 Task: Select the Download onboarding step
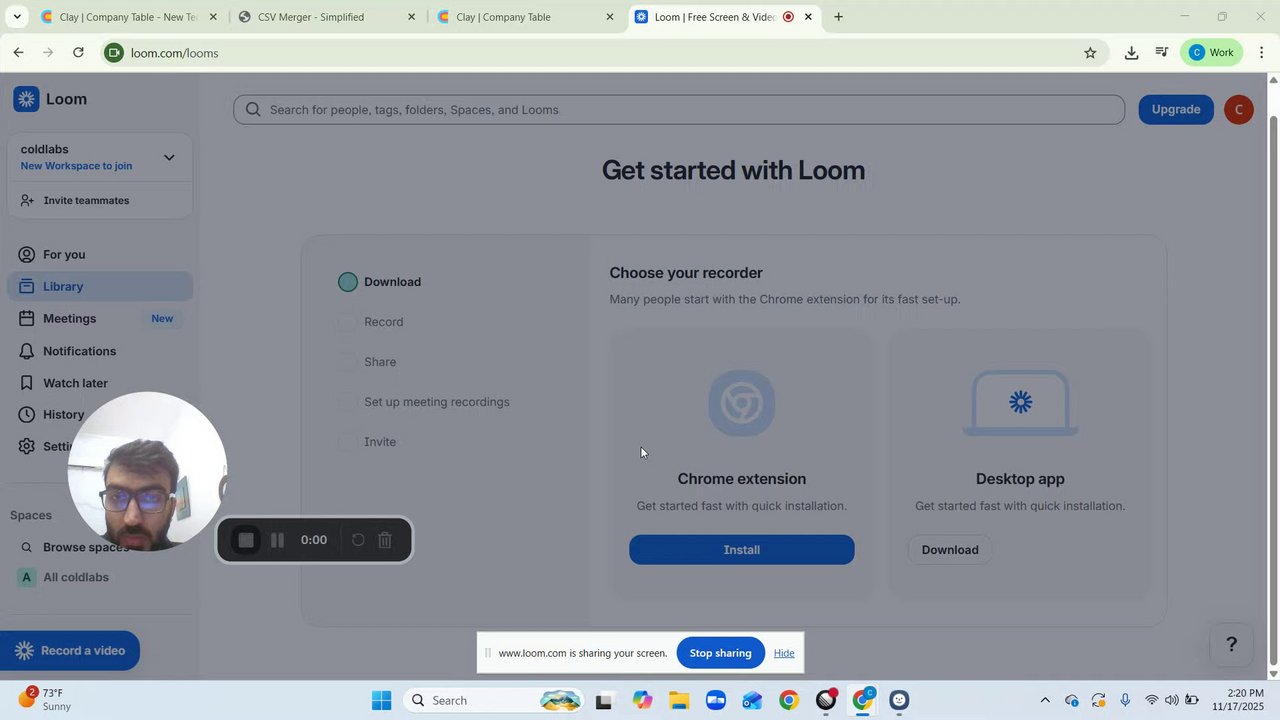(380, 282)
